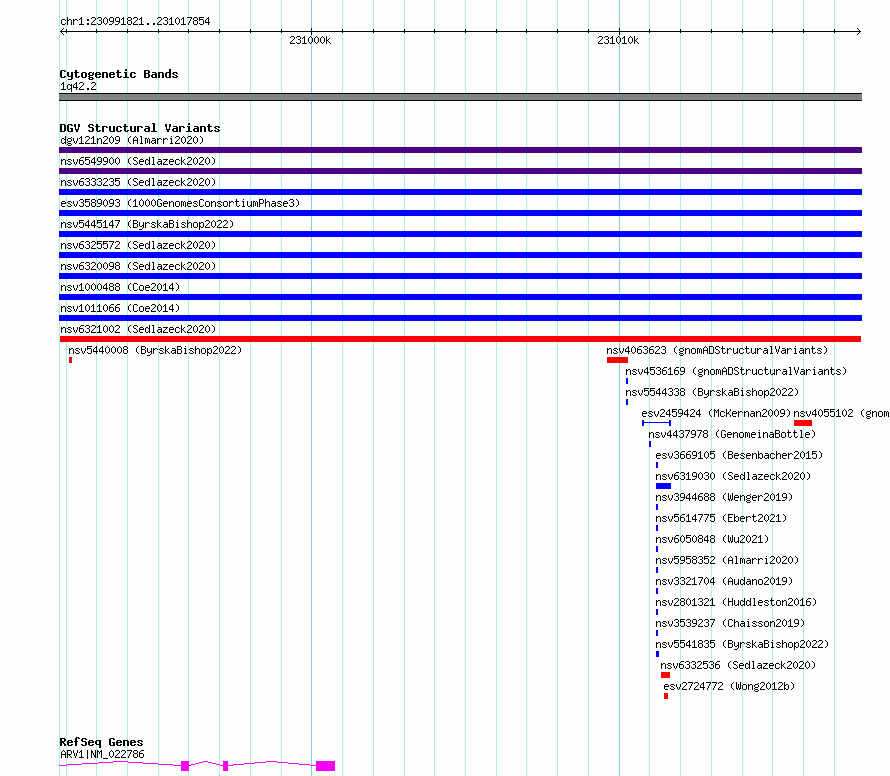Click the blue bracket feature under esv2459424
The image size is (890, 776).
pos(657,423)
